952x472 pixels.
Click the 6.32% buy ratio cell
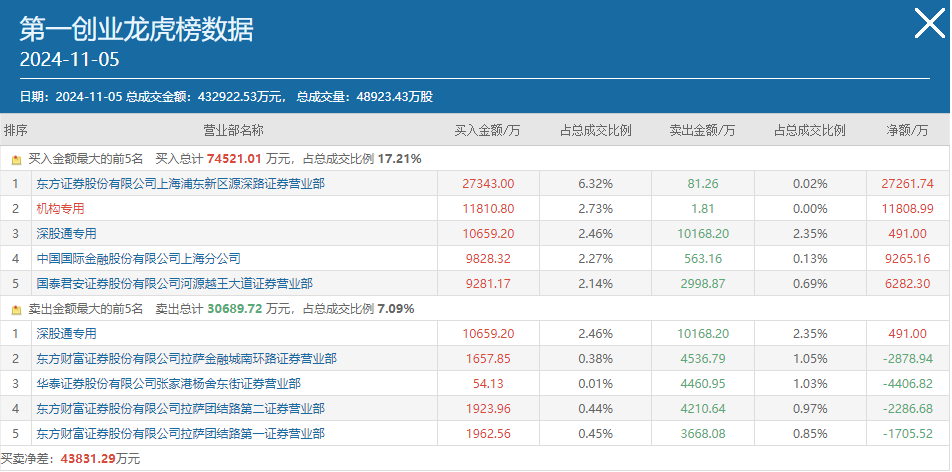(596, 183)
